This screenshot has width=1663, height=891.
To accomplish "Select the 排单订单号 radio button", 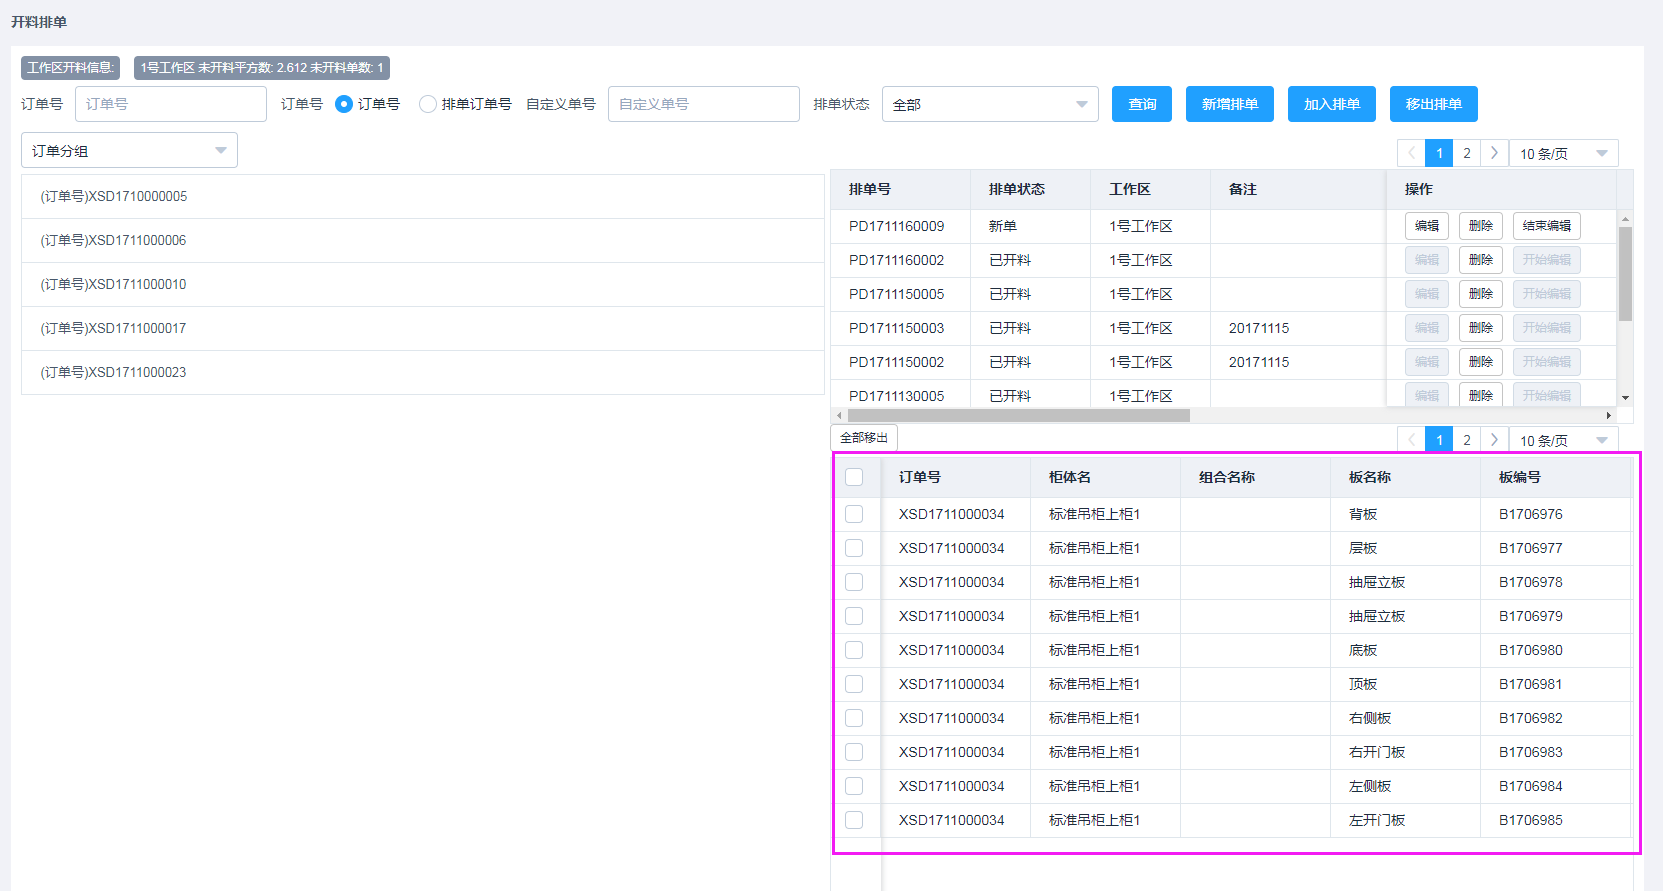I will coord(428,104).
